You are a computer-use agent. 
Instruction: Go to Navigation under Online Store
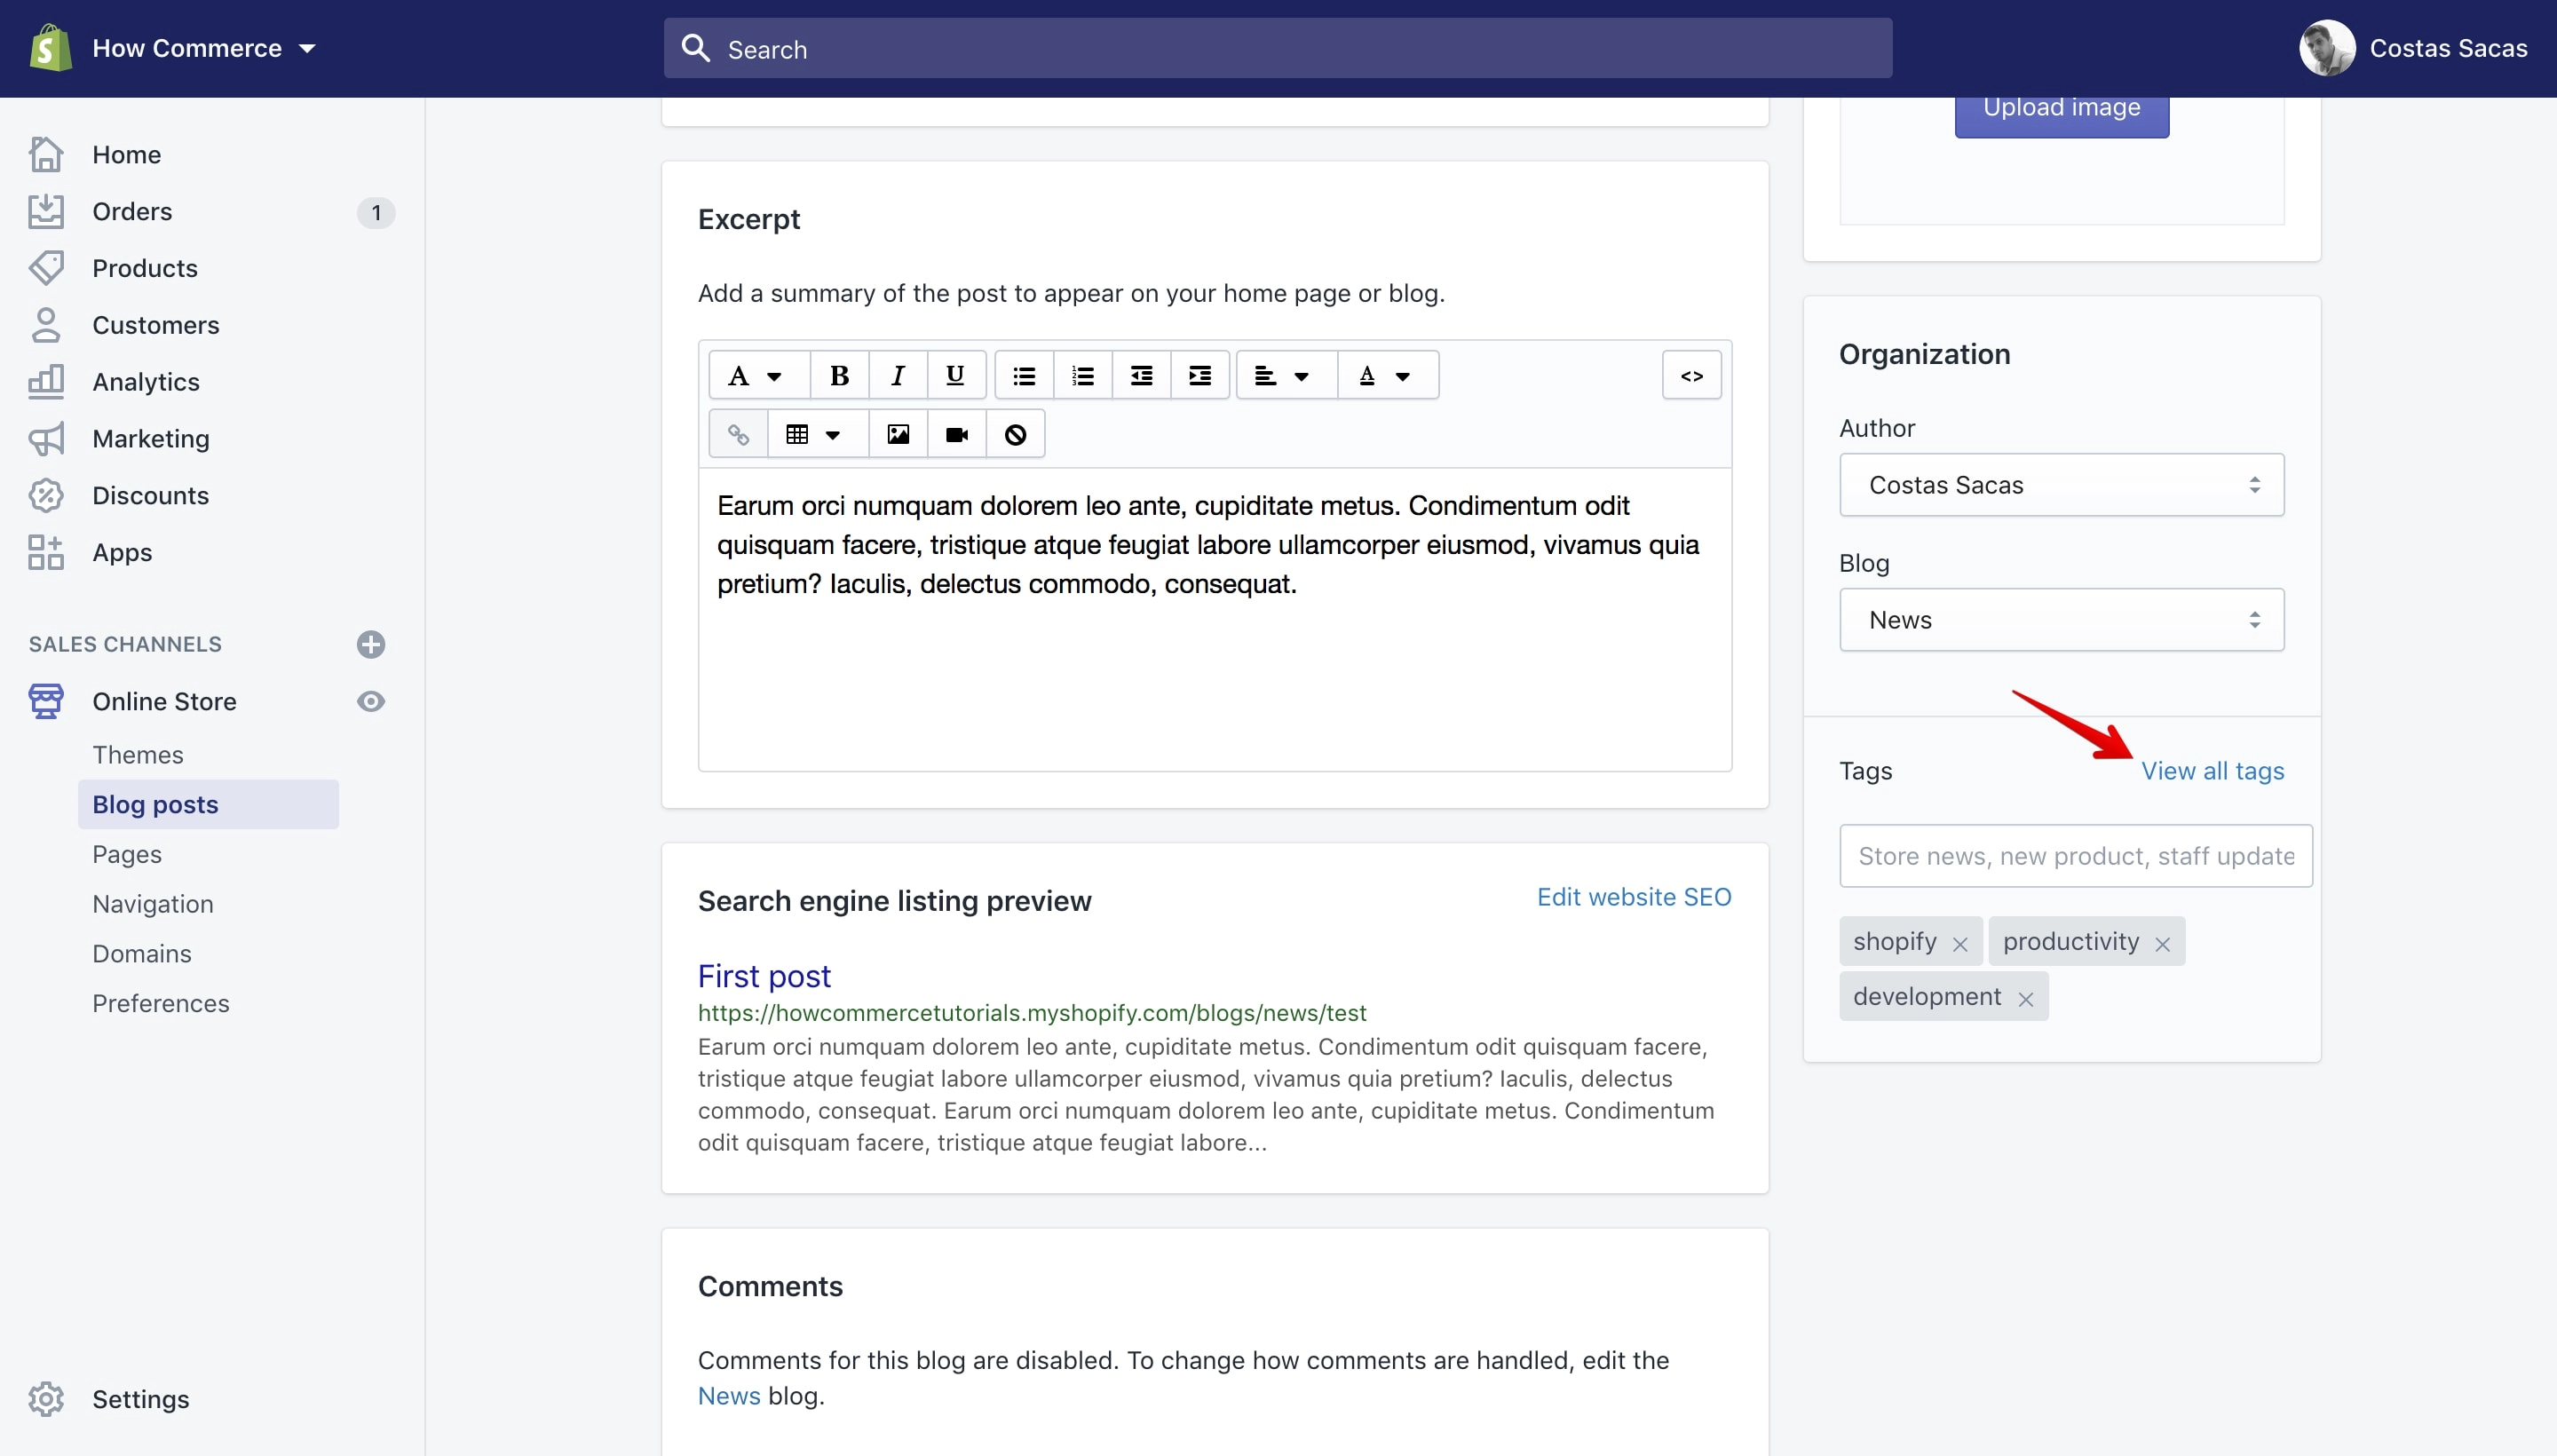click(152, 903)
